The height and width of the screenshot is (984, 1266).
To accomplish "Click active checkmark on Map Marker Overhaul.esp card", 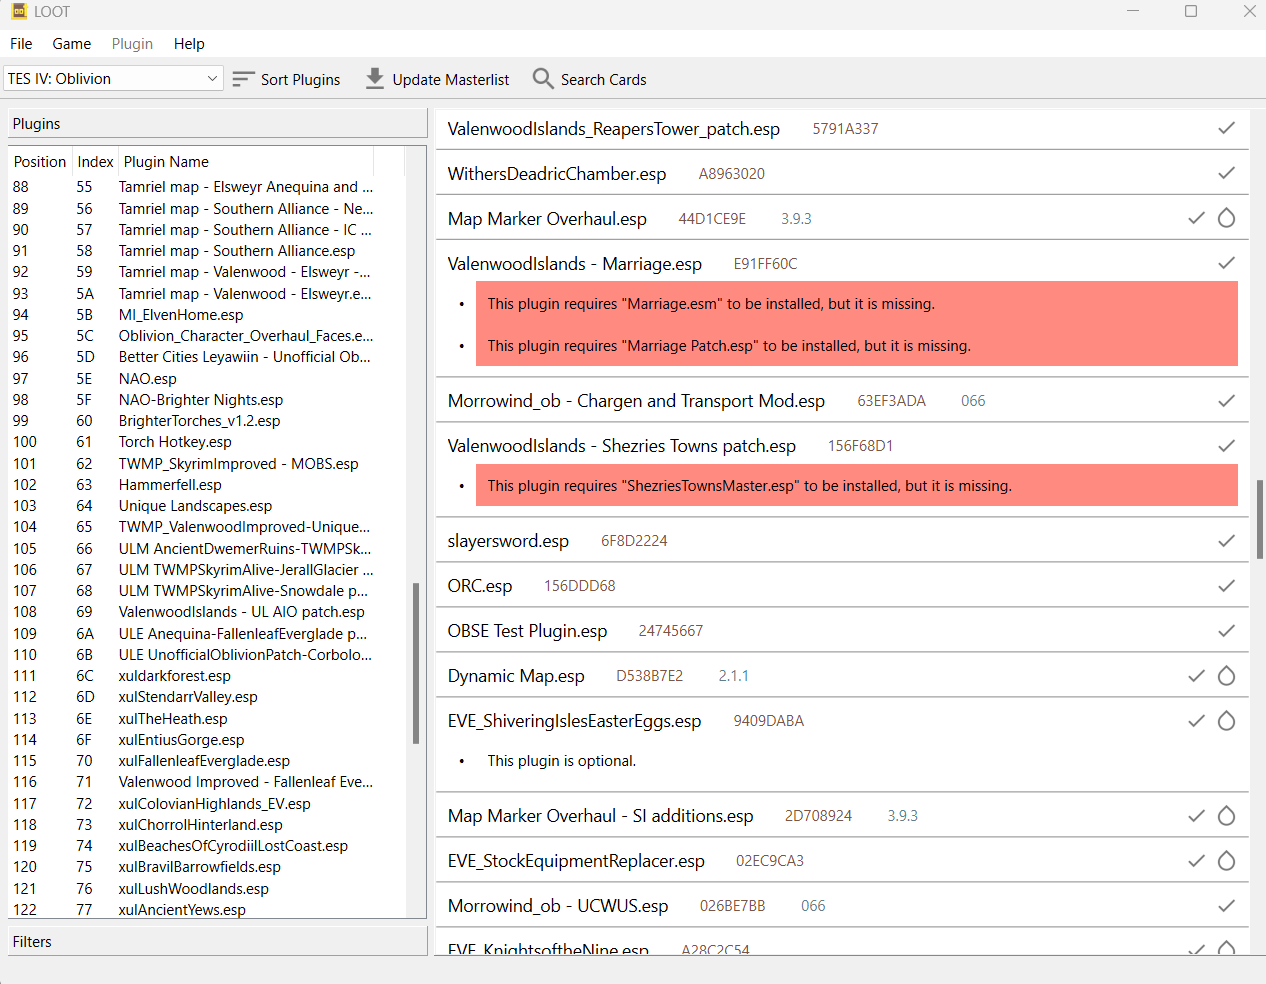I will point(1196,218).
